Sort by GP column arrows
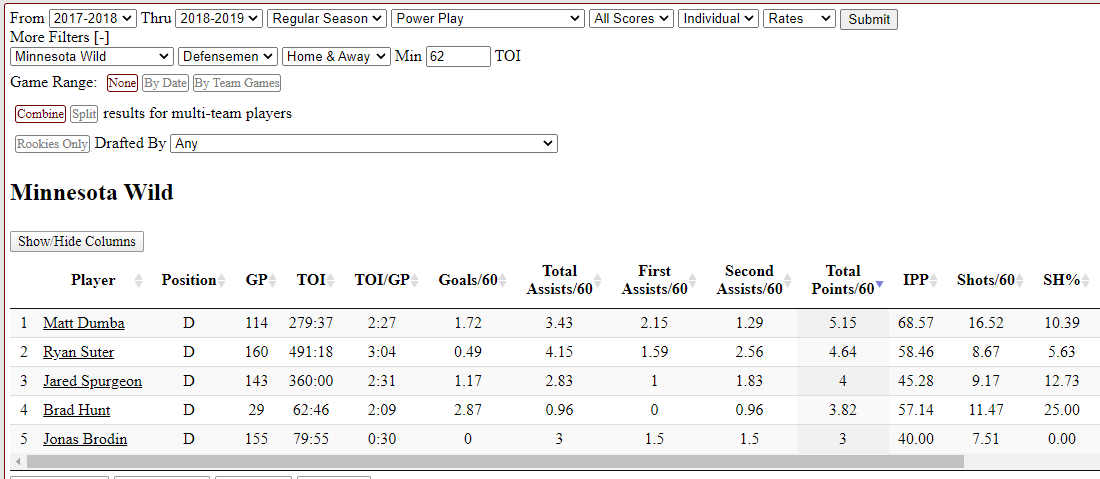The image size is (1100, 479). click(x=273, y=281)
